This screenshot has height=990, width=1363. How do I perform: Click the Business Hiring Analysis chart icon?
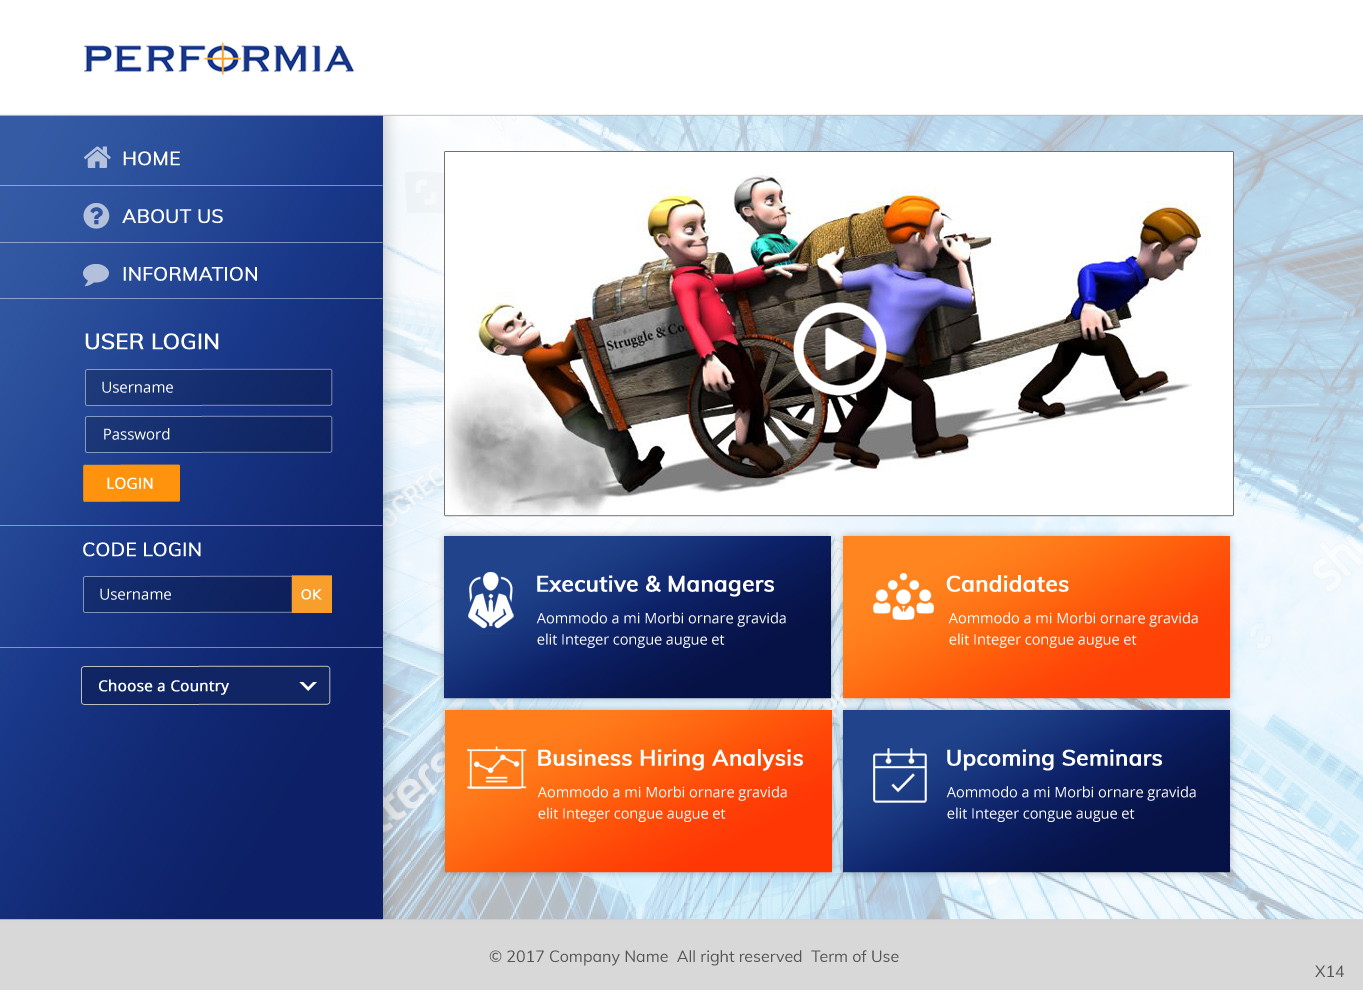point(496,768)
